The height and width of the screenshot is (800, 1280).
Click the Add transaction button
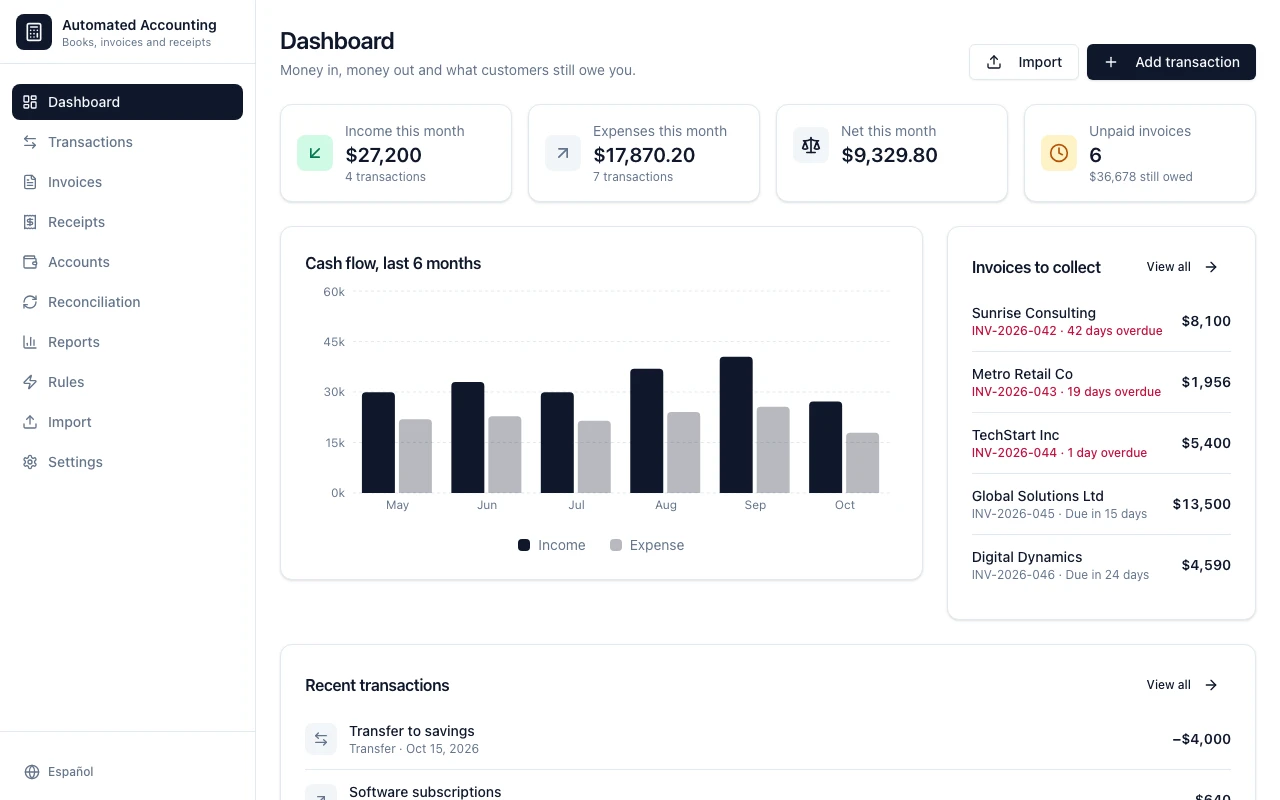click(x=1171, y=62)
